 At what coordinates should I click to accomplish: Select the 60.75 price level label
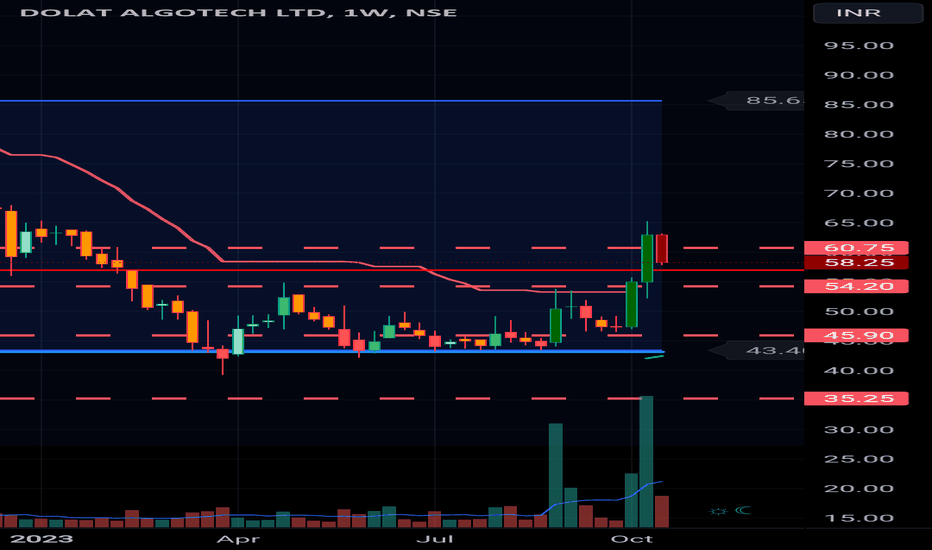[856, 248]
